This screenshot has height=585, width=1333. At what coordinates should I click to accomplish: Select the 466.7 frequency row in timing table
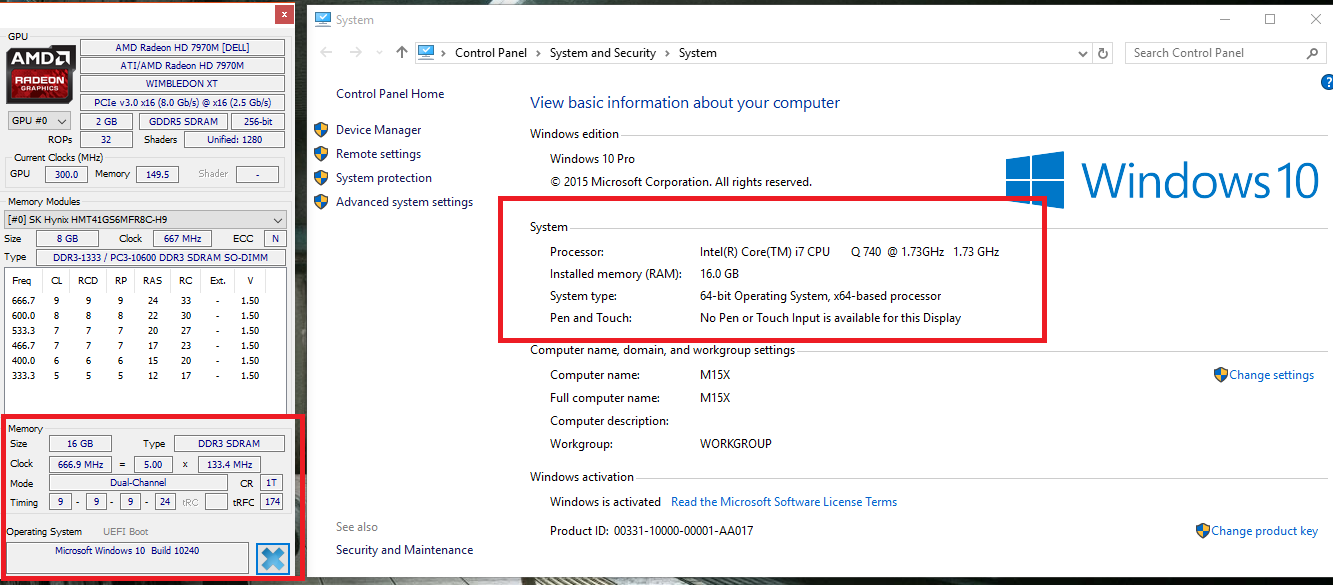136,345
